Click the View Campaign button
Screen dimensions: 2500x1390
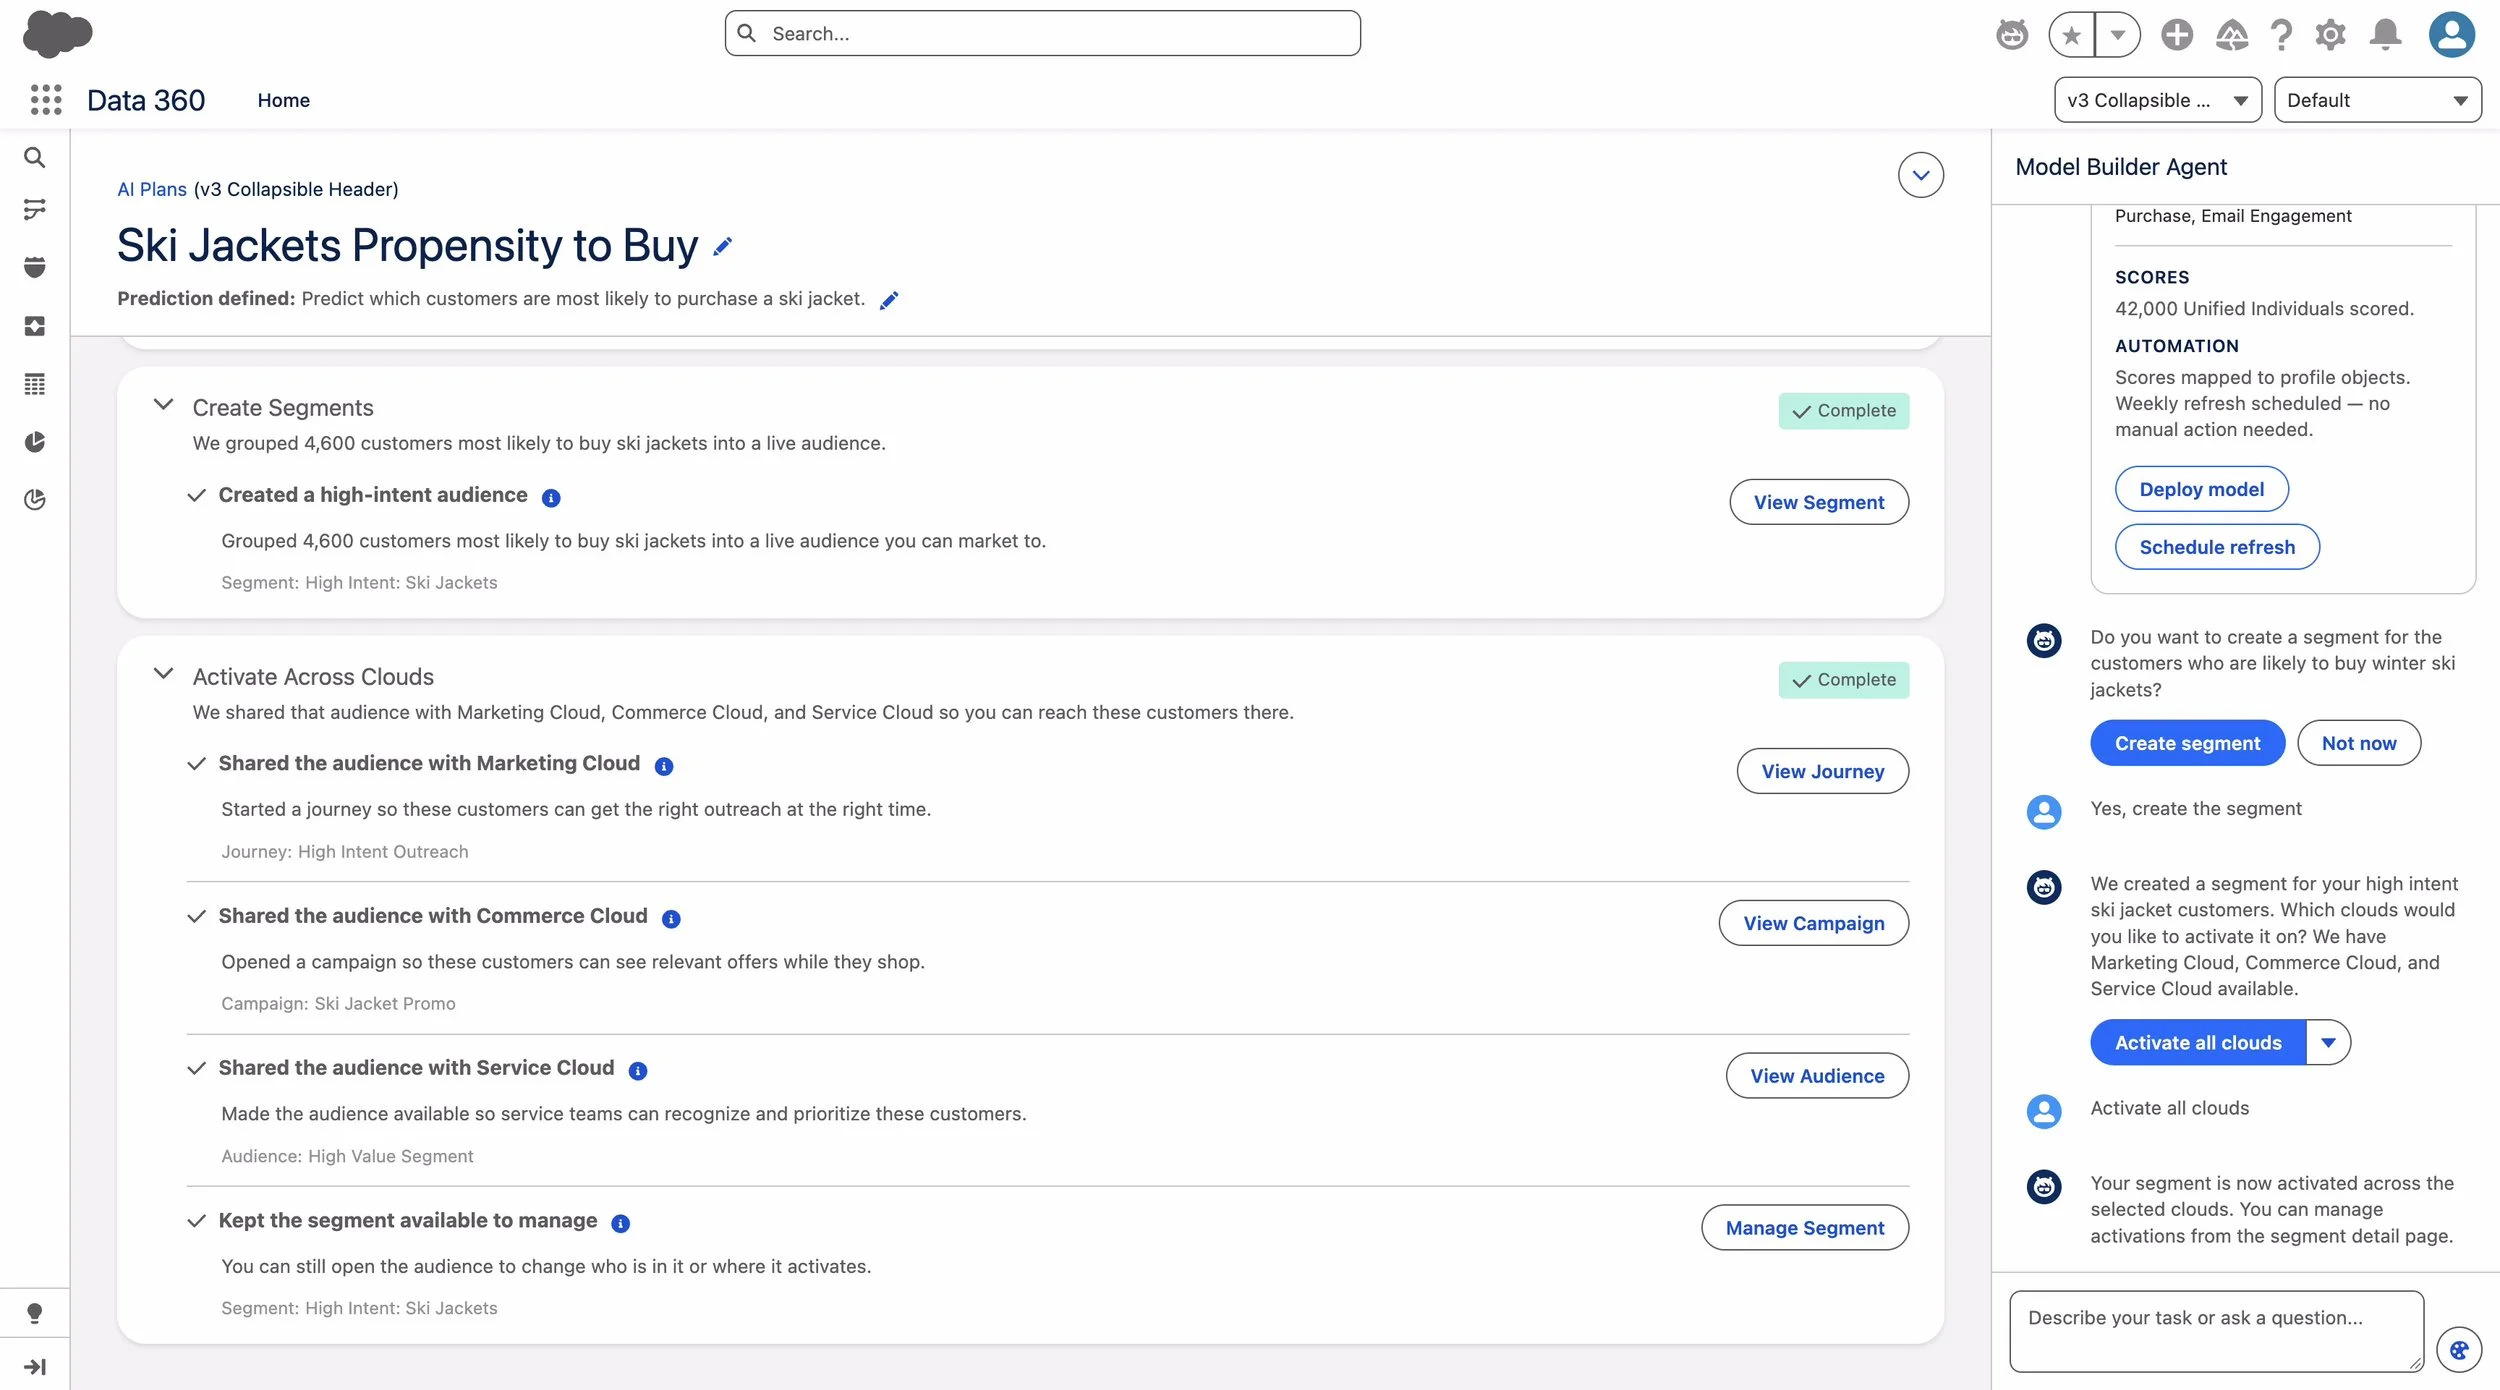[x=1813, y=923]
